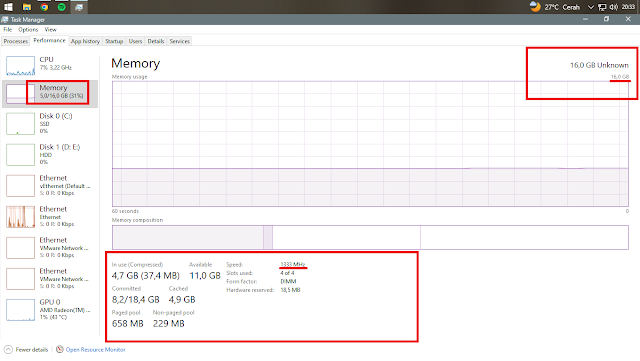This screenshot has width=640, height=361.
Task: Click the 1333 MHz speed value
Action: [293, 264]
